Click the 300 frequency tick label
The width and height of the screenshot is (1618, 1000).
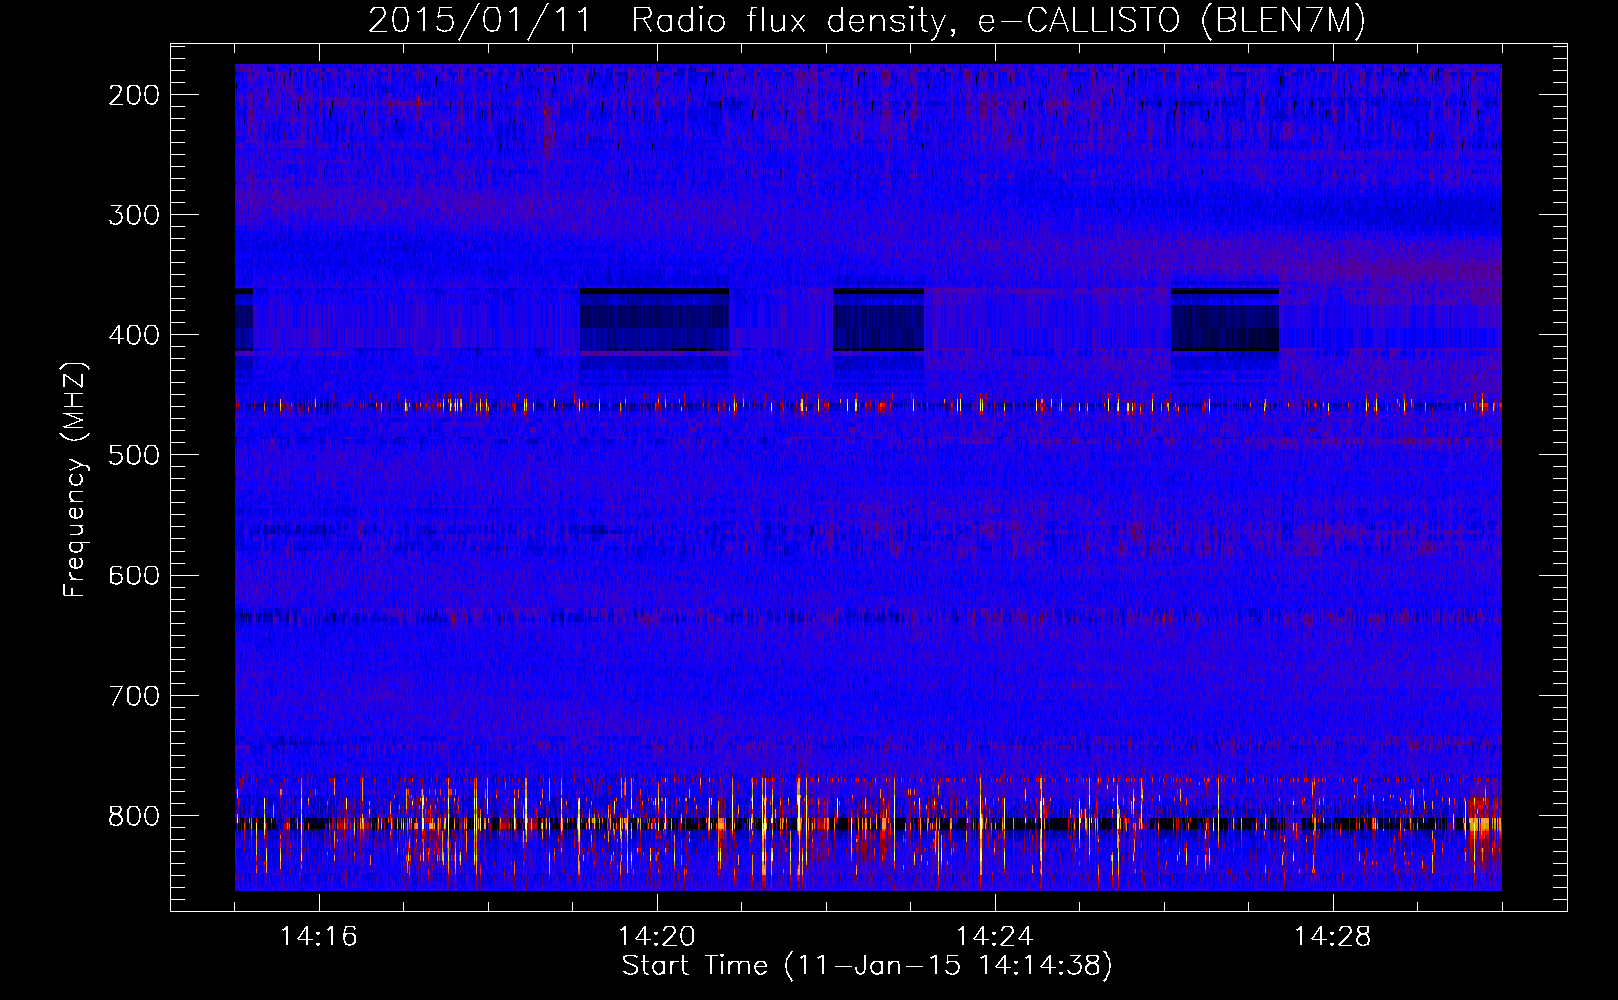pyautogui.click(x=134, y=215)
